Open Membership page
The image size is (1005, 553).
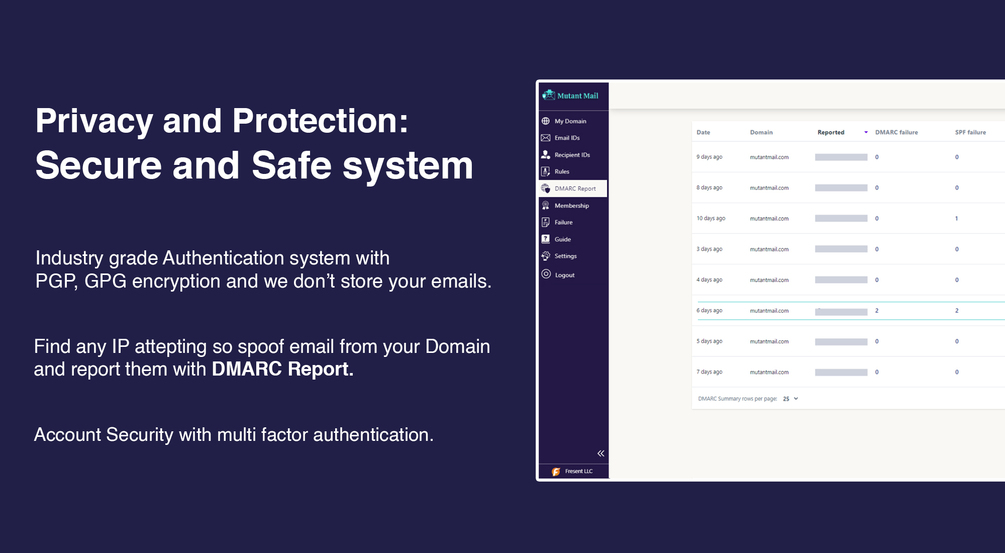pos(572,205)
